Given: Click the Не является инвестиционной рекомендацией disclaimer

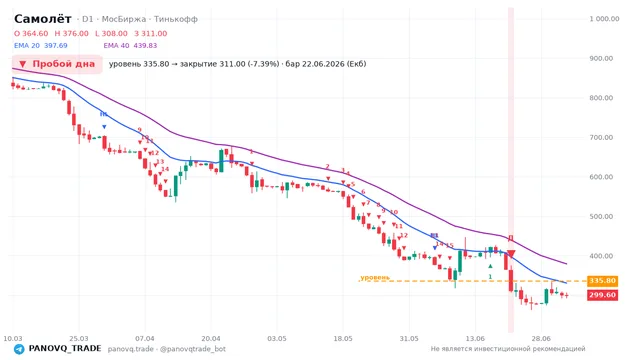Looking at the screenshot, I should 508,349.
